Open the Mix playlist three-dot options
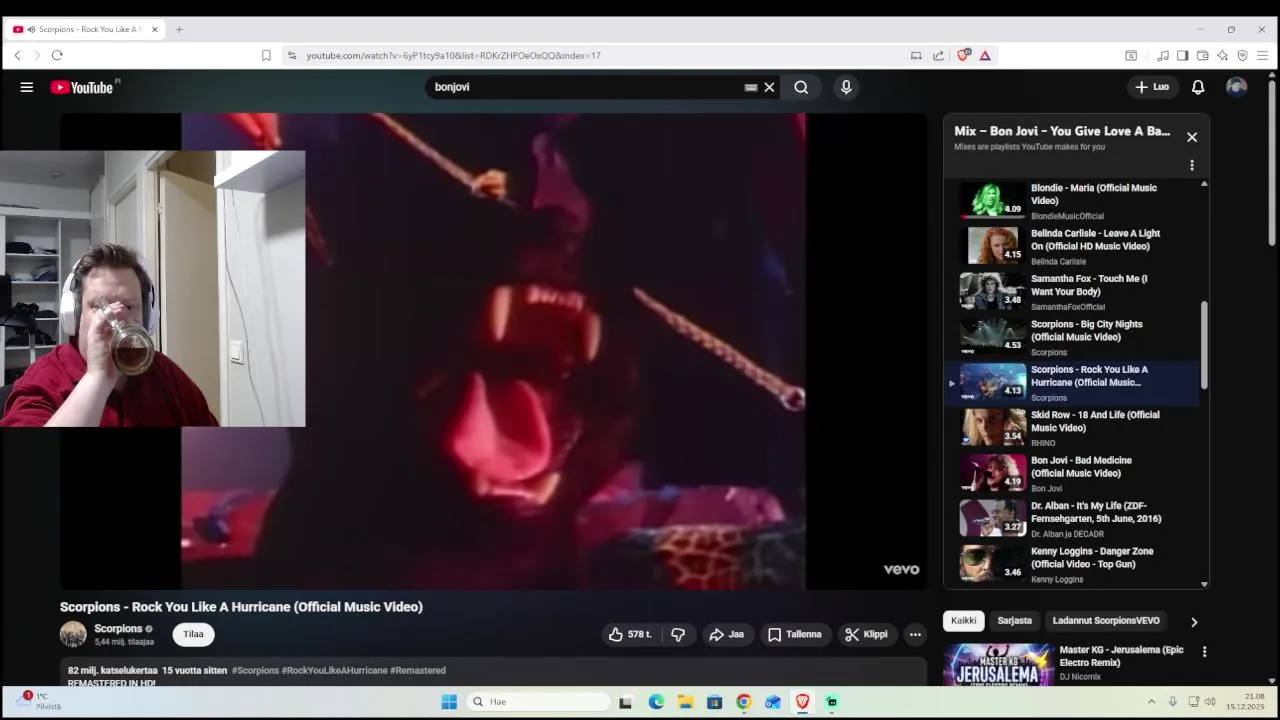 1192,165
